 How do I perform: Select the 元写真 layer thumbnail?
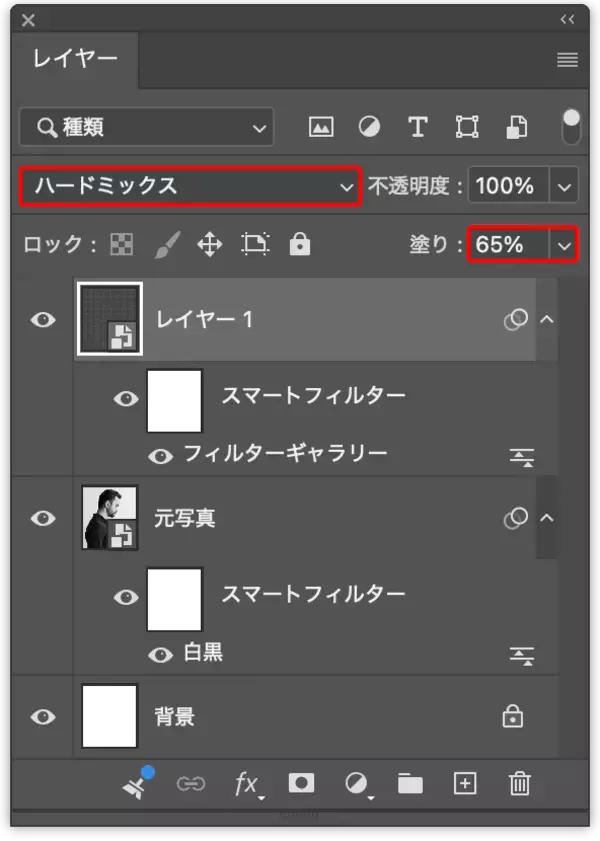(x=109, y=518)
